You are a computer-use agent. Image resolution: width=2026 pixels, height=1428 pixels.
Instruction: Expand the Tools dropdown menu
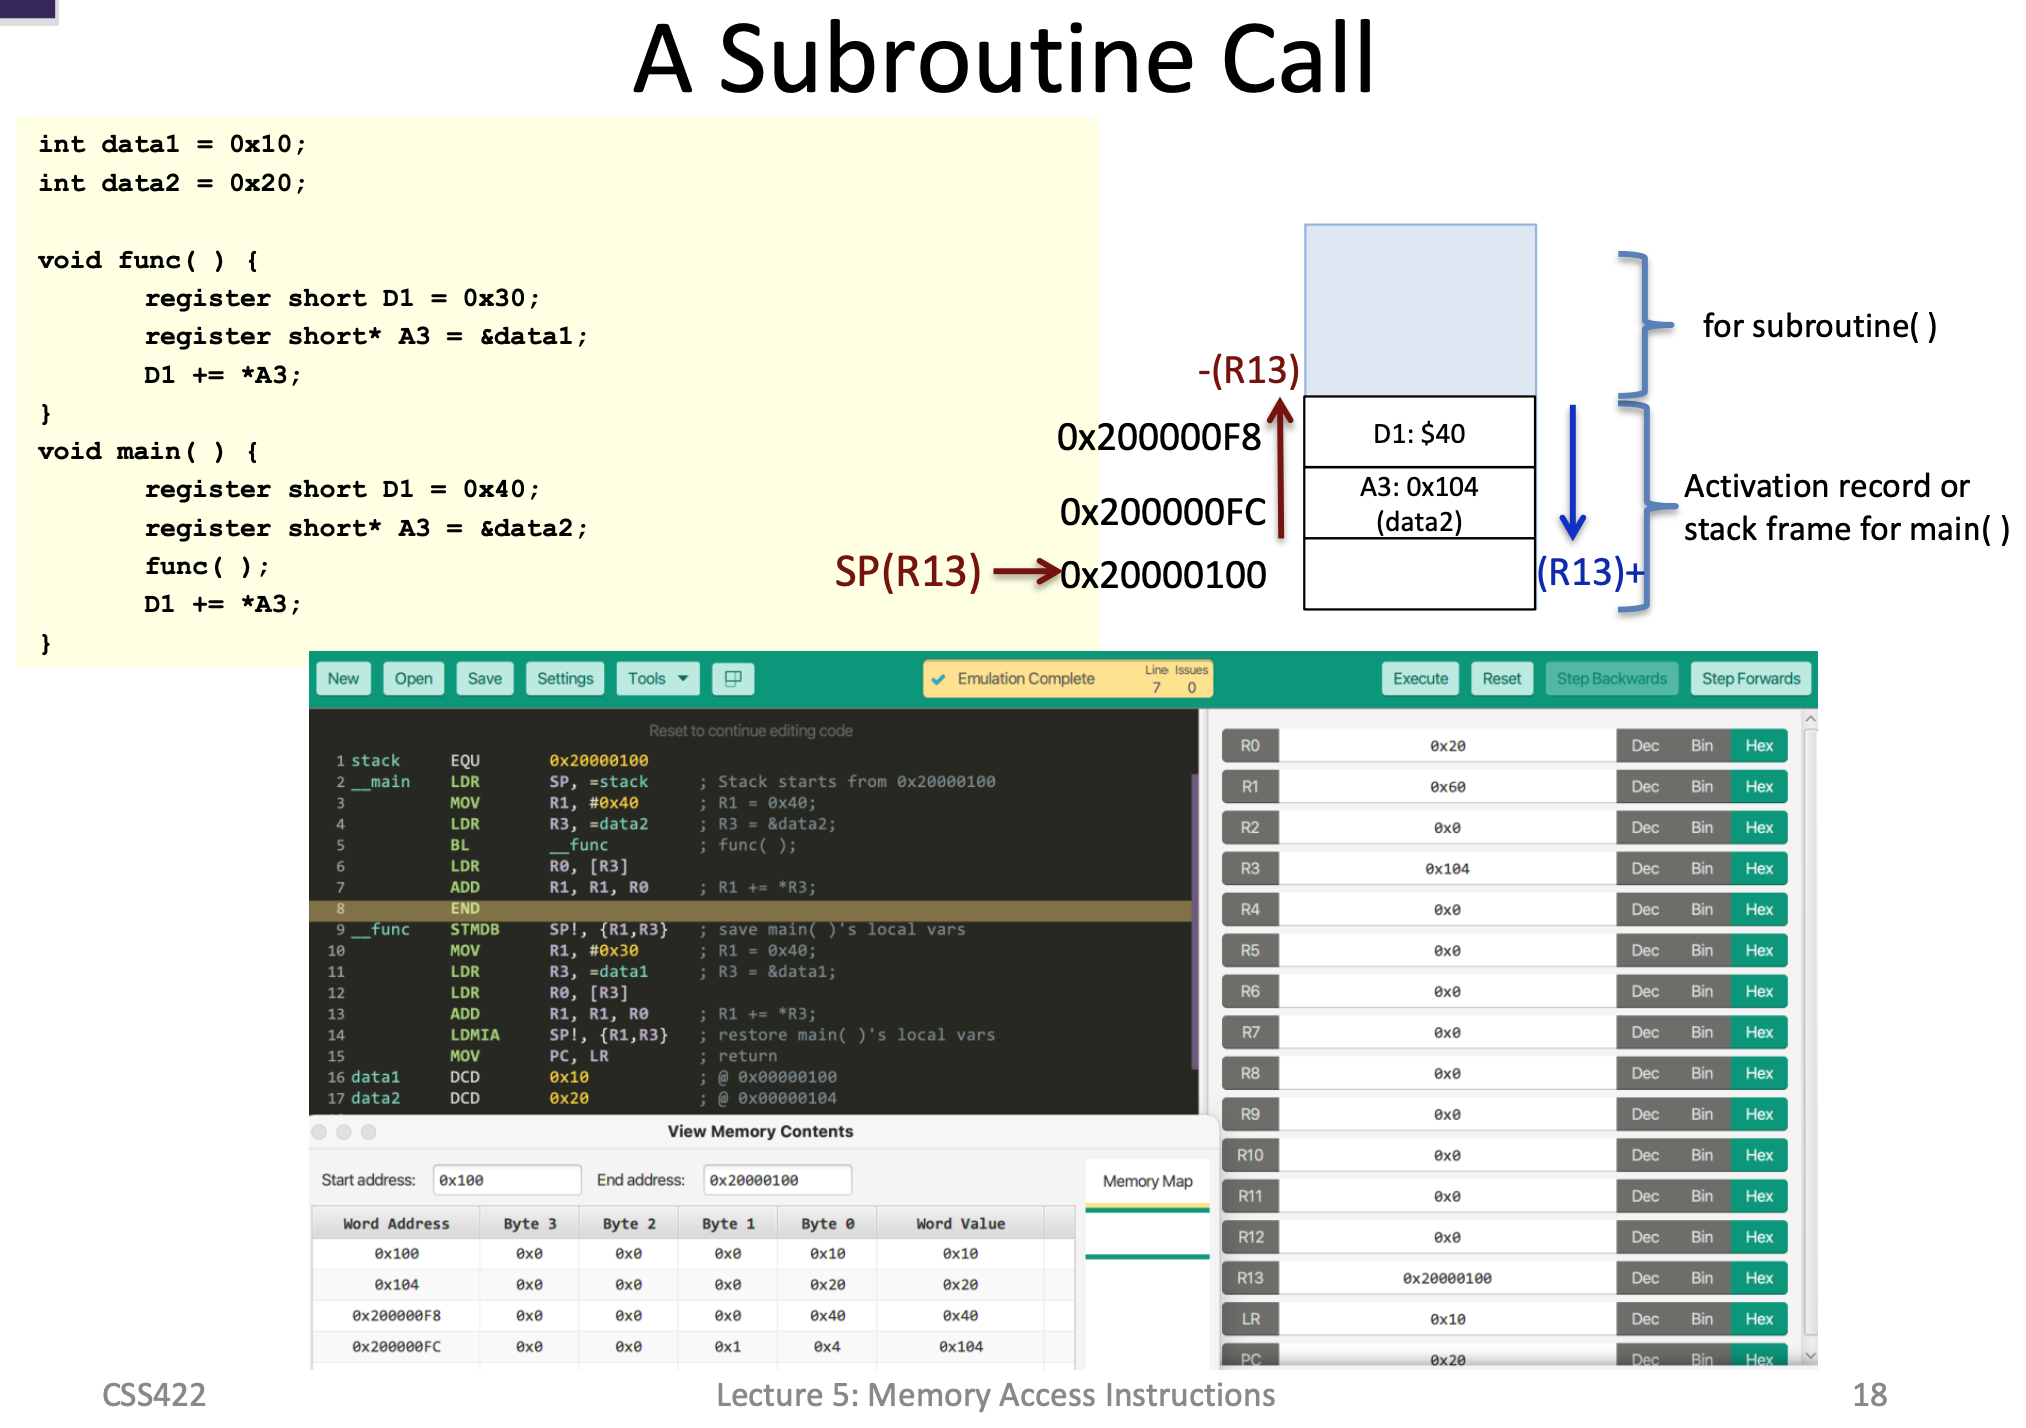click(658, 678)
